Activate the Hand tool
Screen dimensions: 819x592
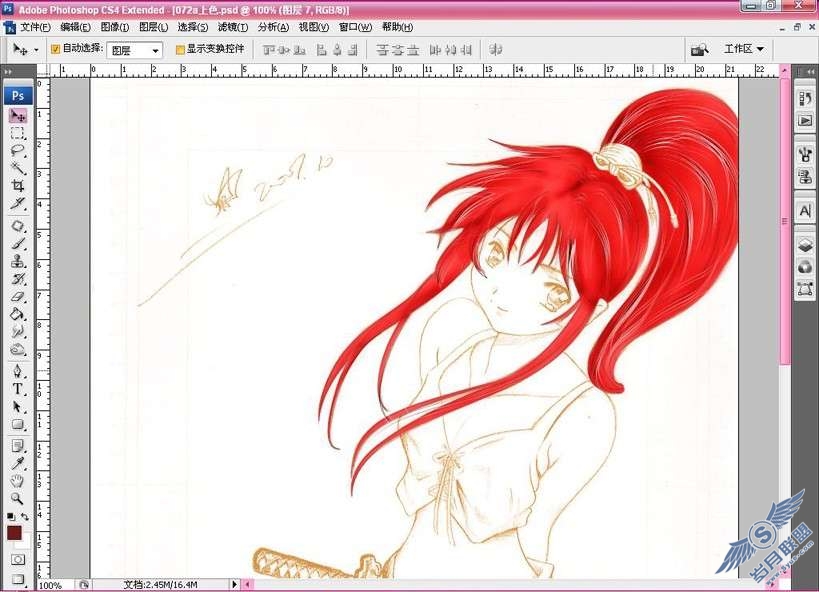18,480
